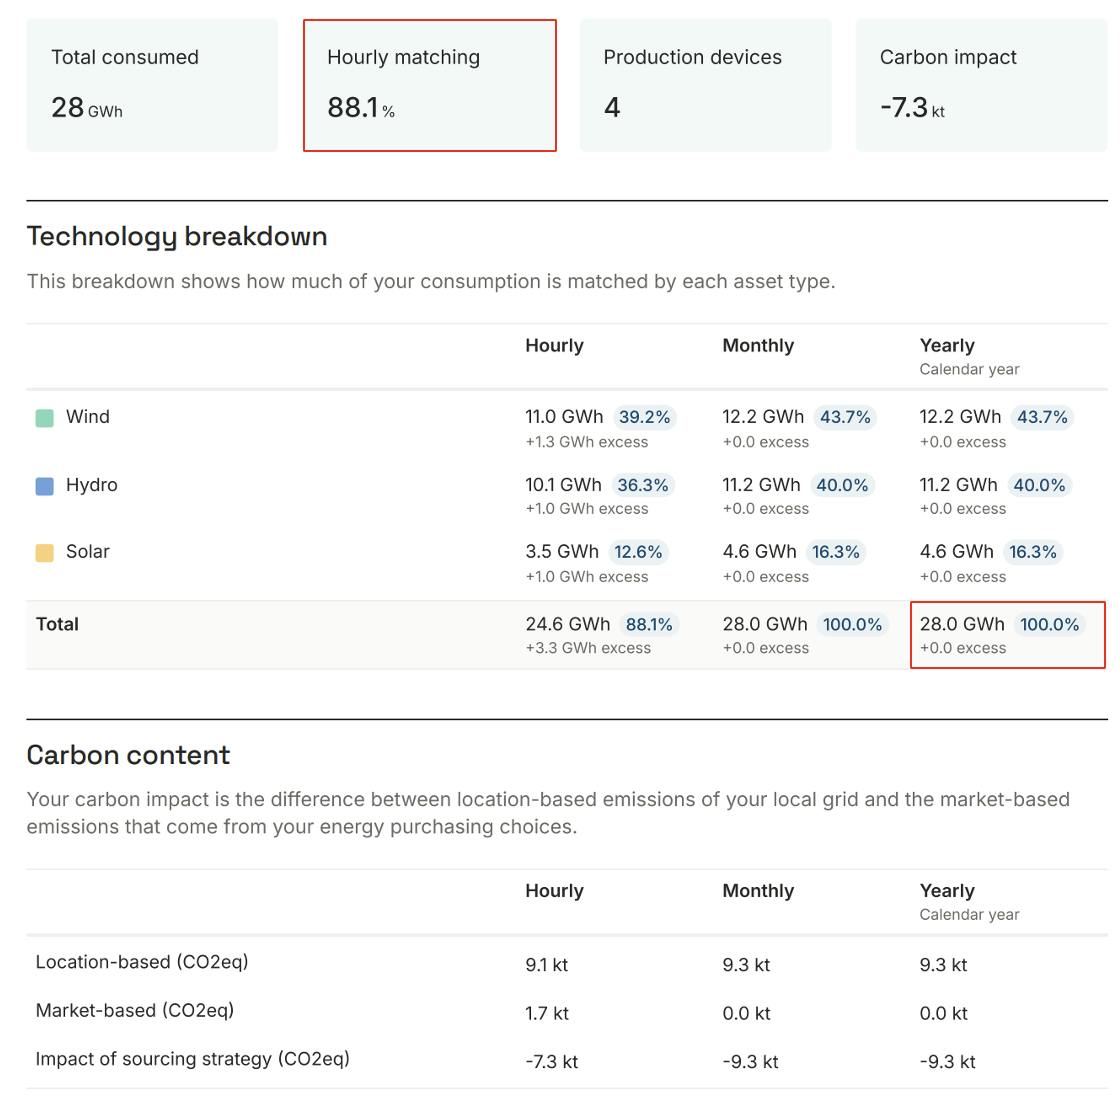1120x1106 pixels.
Task: Select the Hourly matching summary card
Action: [429, 86]
